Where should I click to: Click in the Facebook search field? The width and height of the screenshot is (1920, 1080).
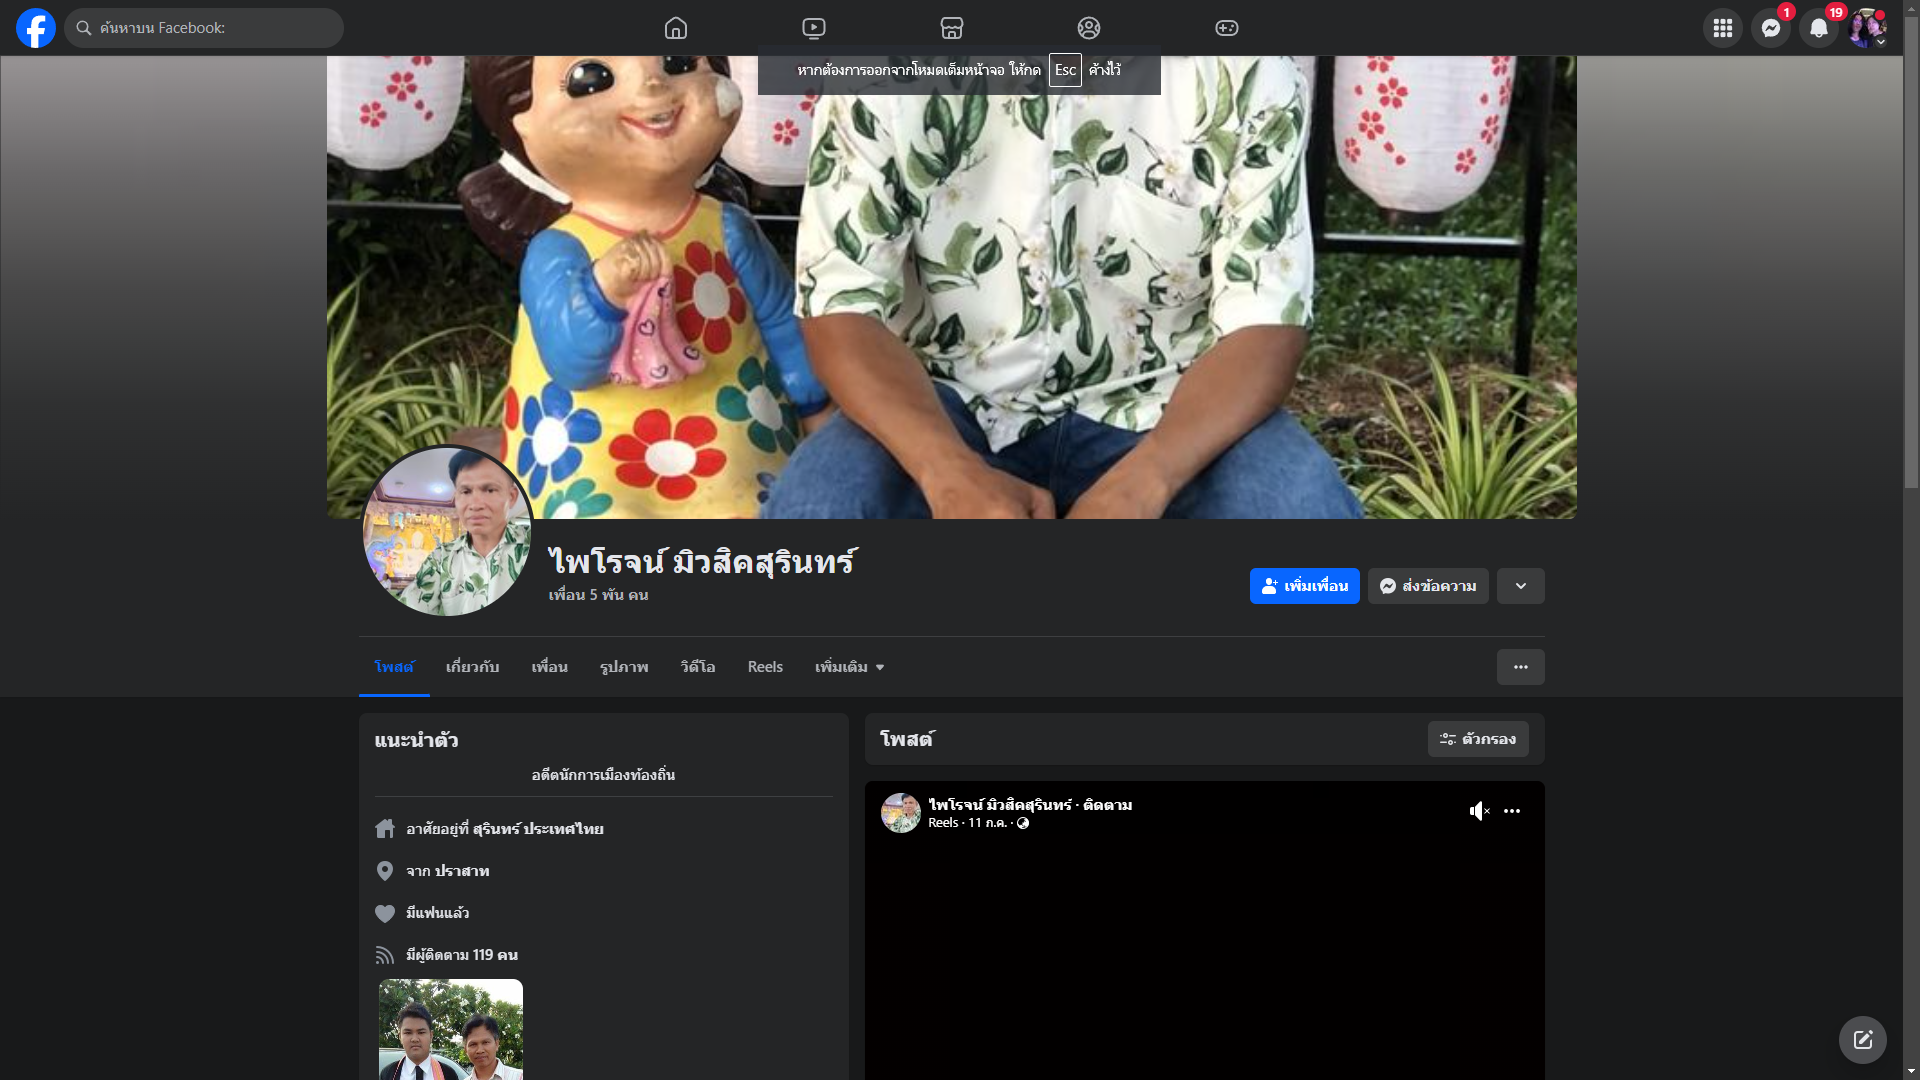tap(204, 28)
